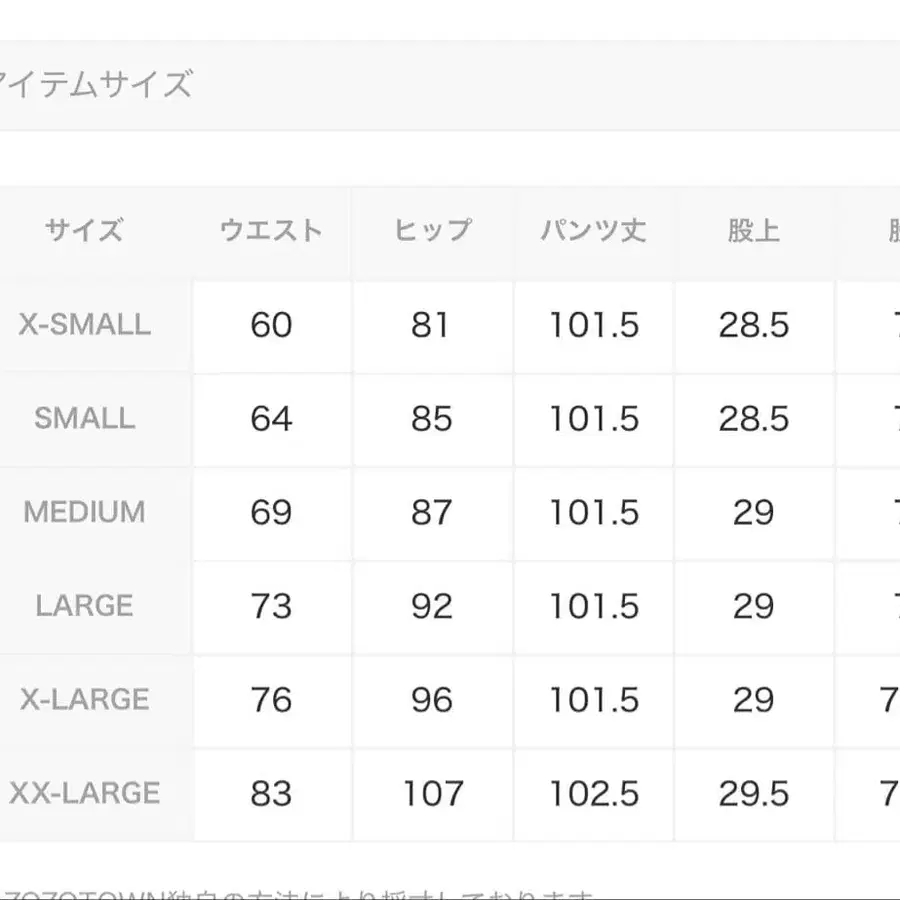Image resolution: width=900 pixels, height=900 pixels.
Task: Click waist value 60 for X-SMALL
Action: pyautogui.click(x=271, y=325)
